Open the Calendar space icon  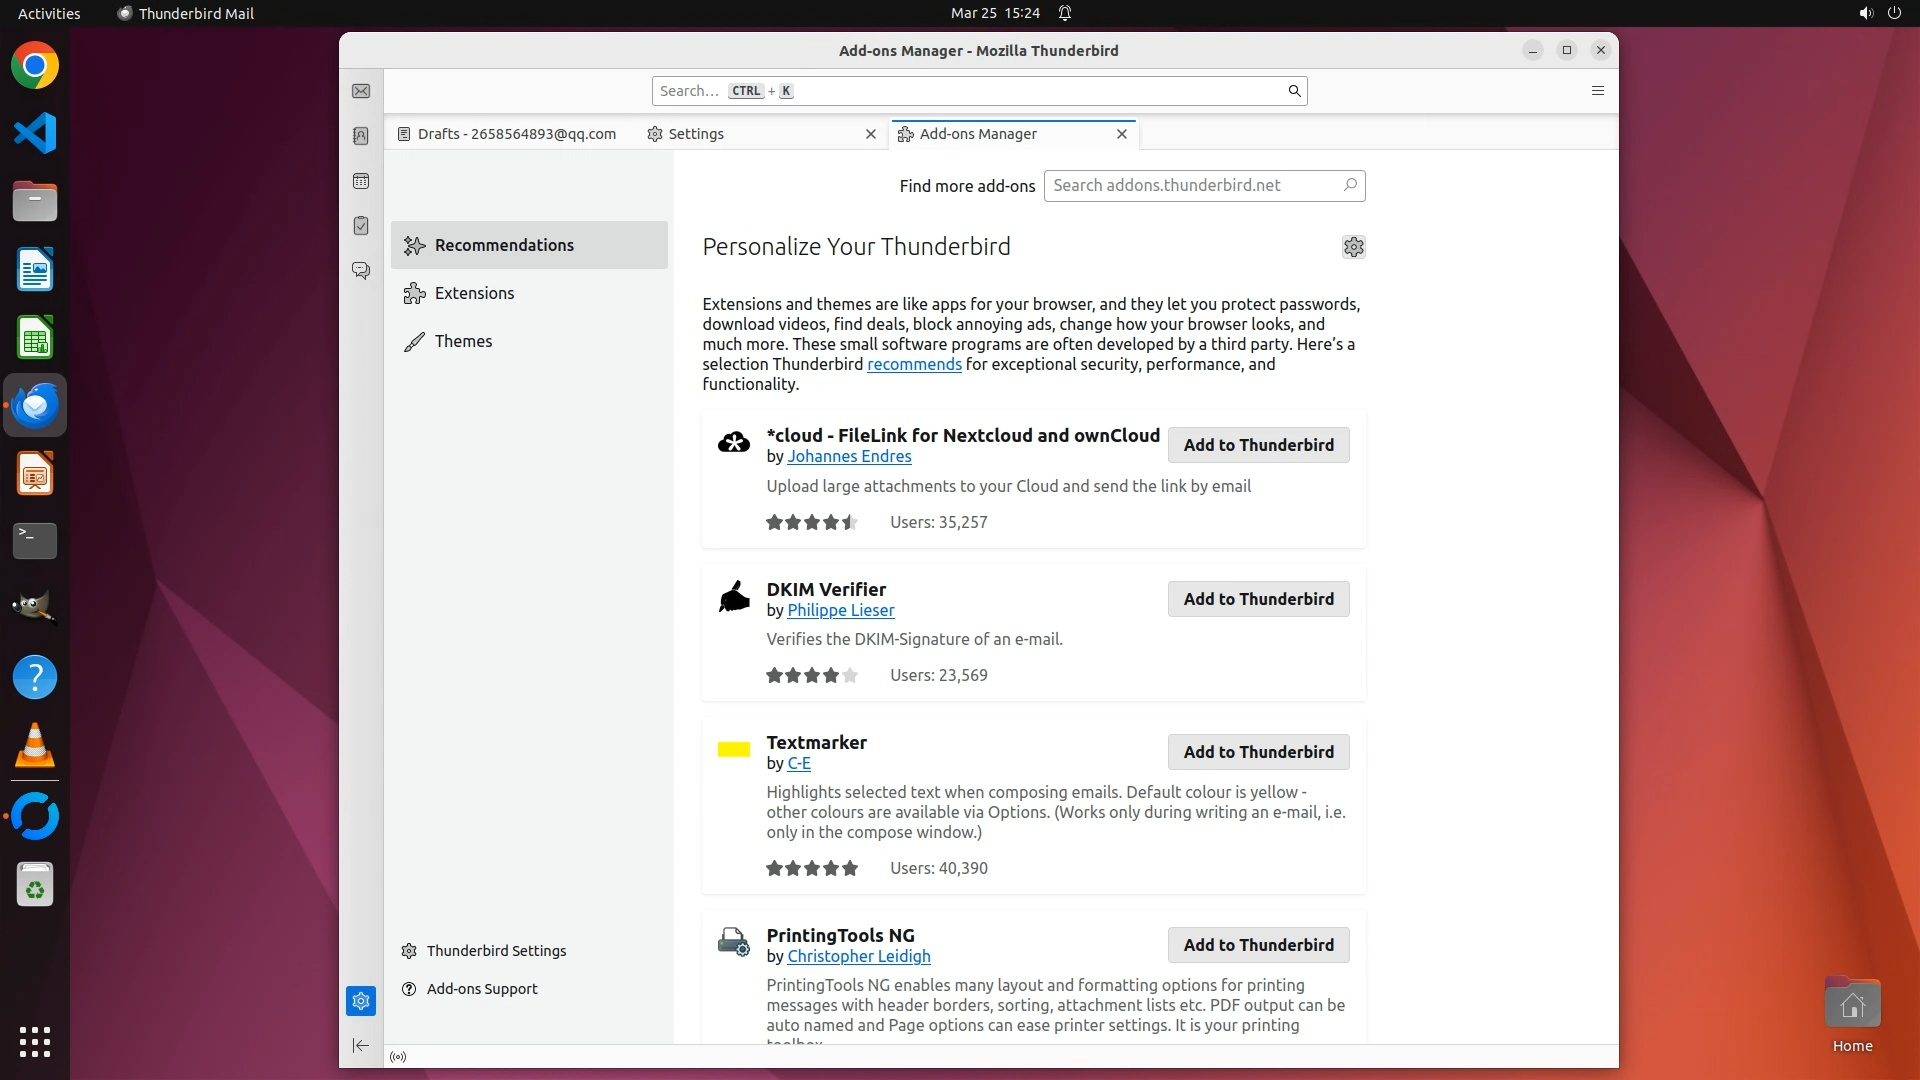(x=361, y=181)
